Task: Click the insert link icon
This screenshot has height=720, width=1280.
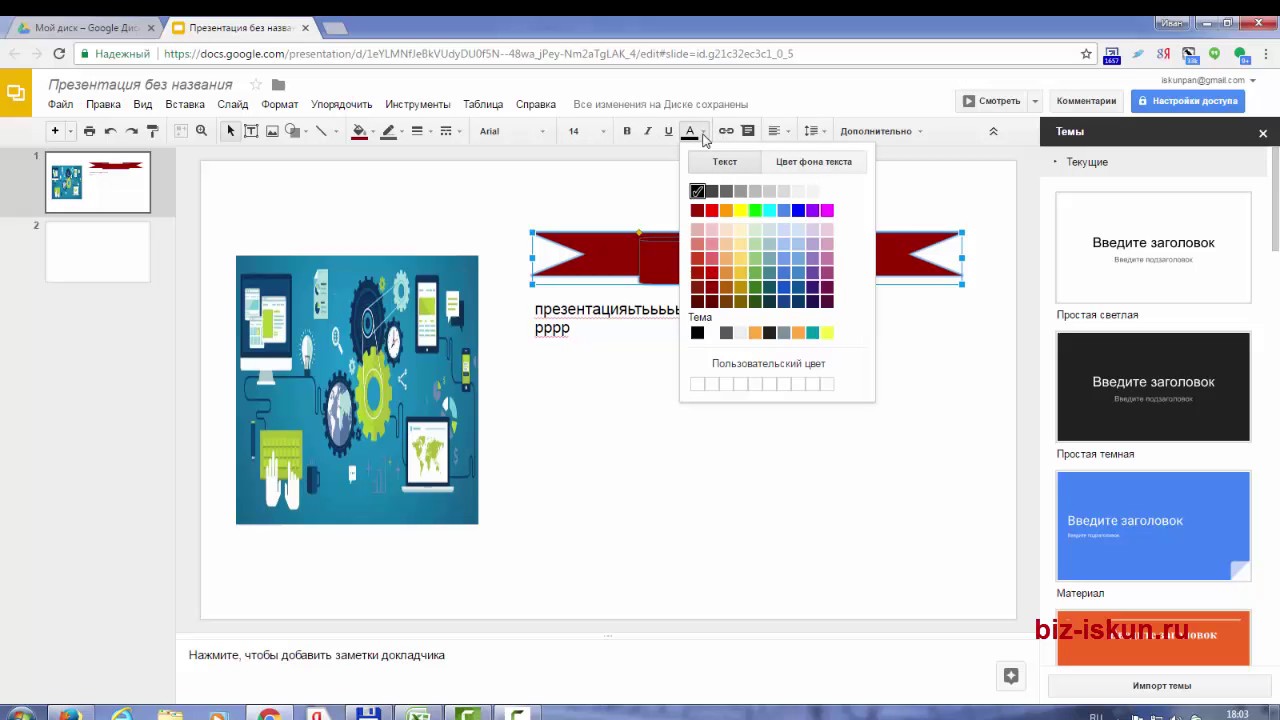Action: (x=726, y=131)
